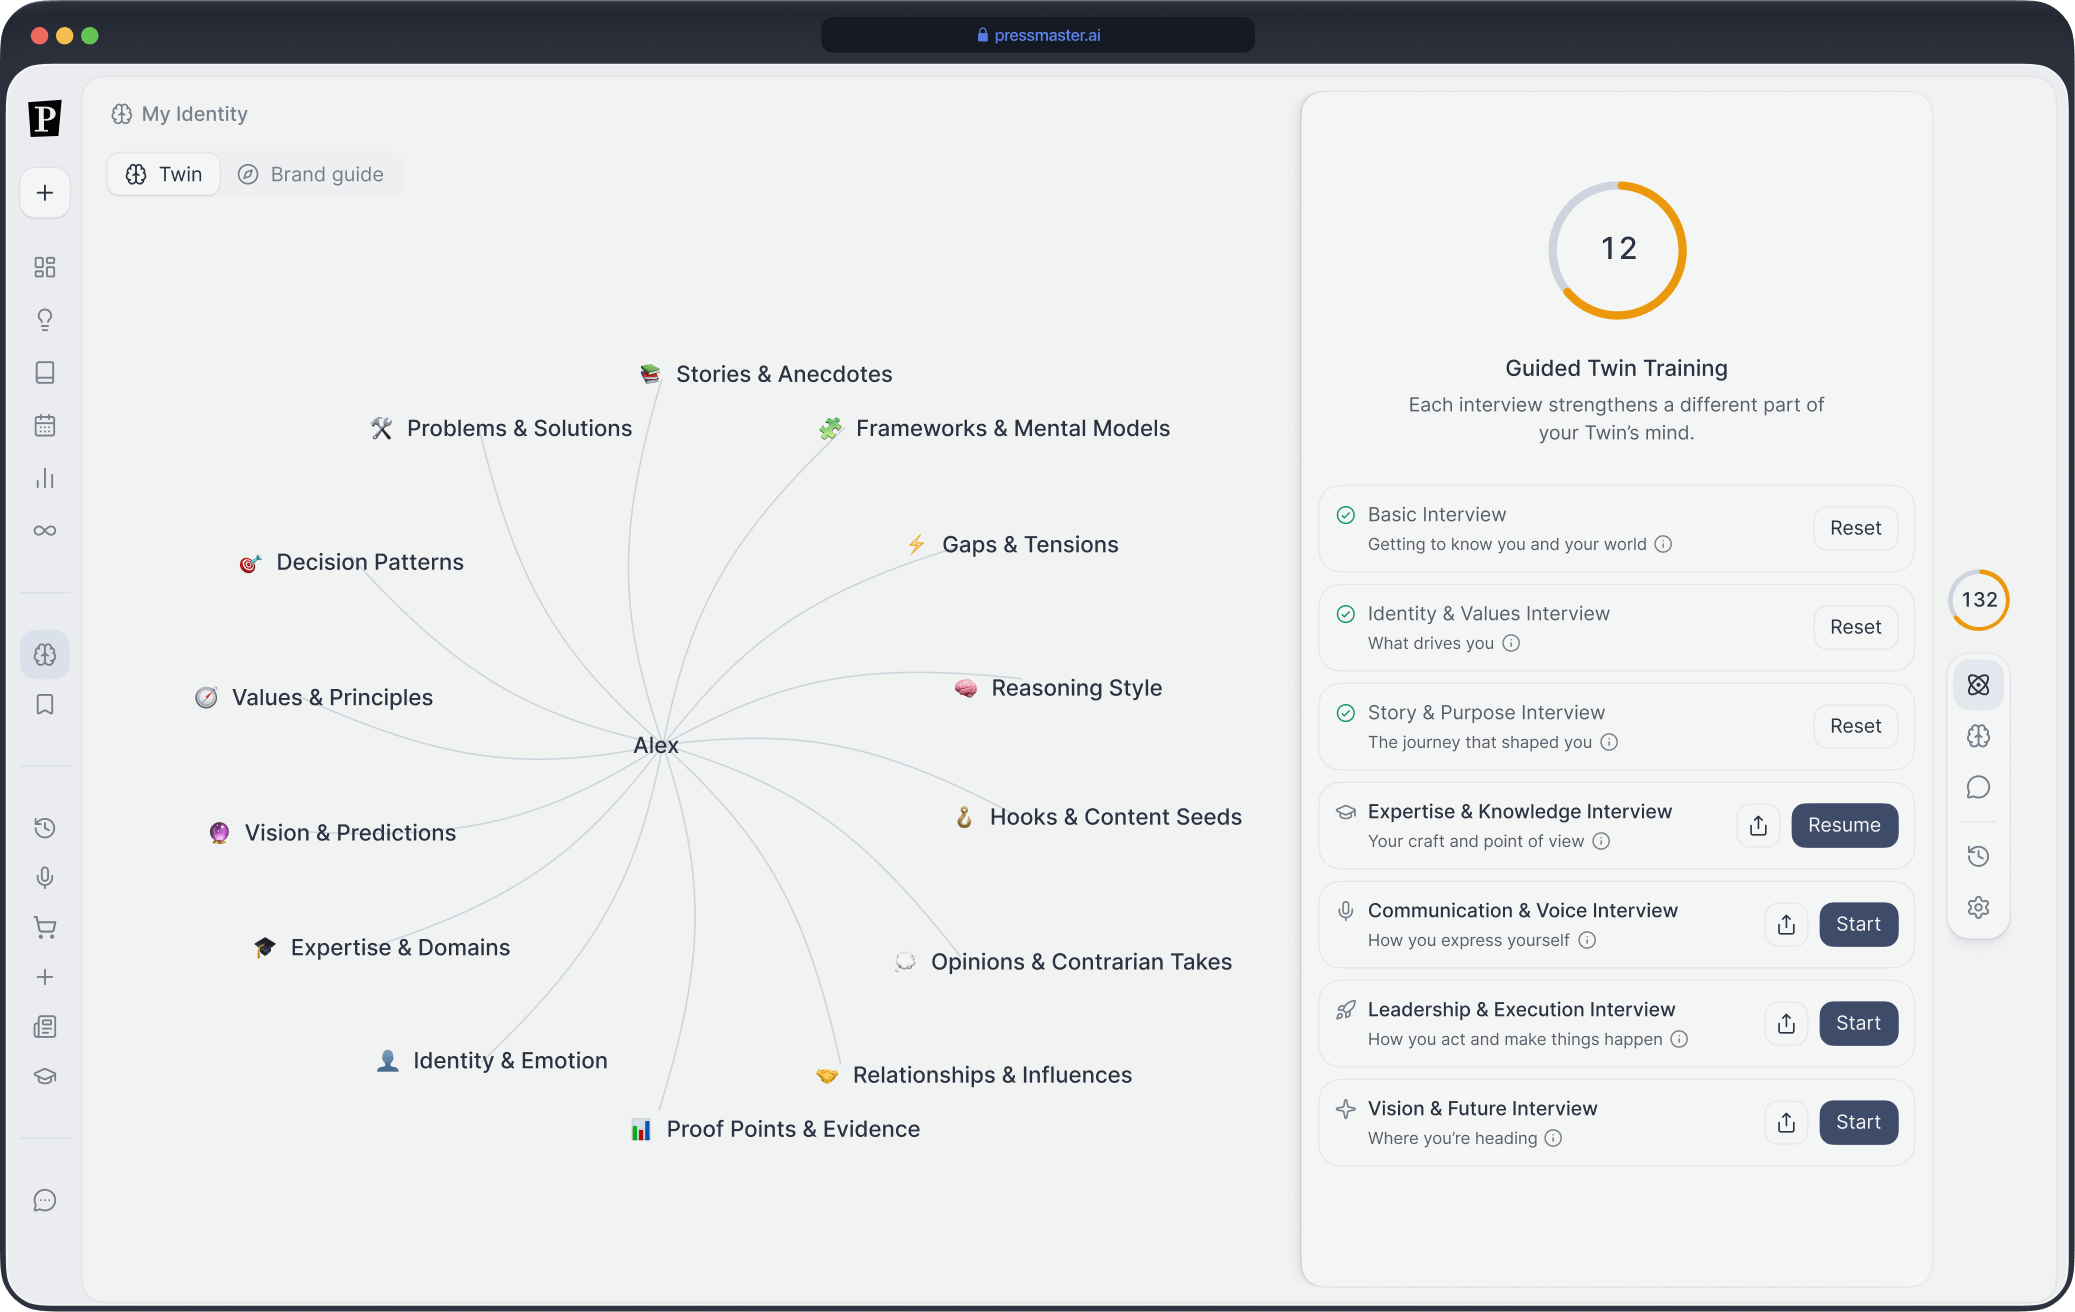
Task: Open the settings gear in right toolbar
Action: (1978, 908)
